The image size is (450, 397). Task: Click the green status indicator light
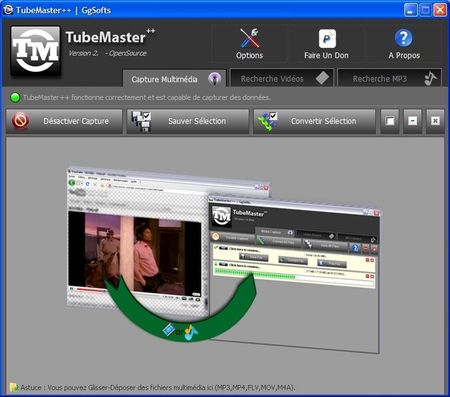tap(15, 98)
